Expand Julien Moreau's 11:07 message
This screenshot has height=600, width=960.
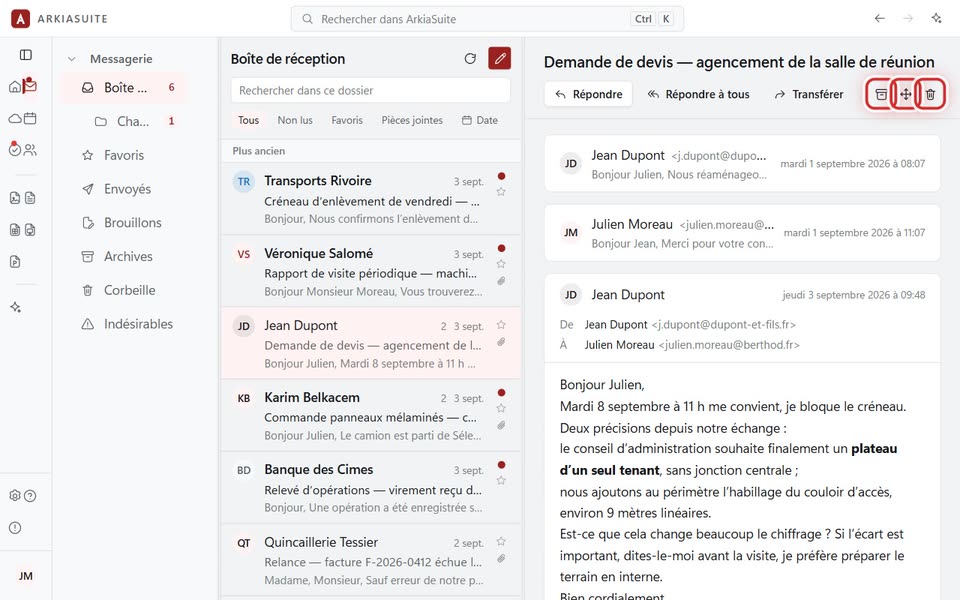(x=742, y=233)
